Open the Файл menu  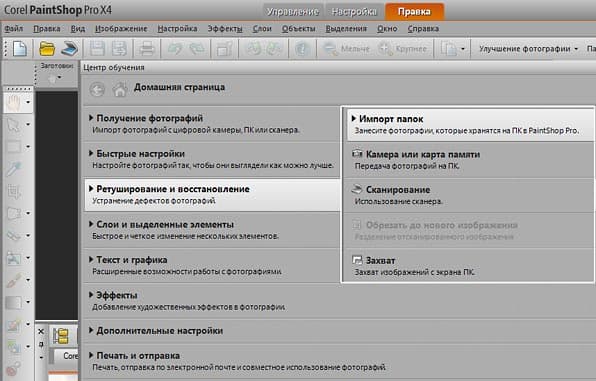pos(14,29)
